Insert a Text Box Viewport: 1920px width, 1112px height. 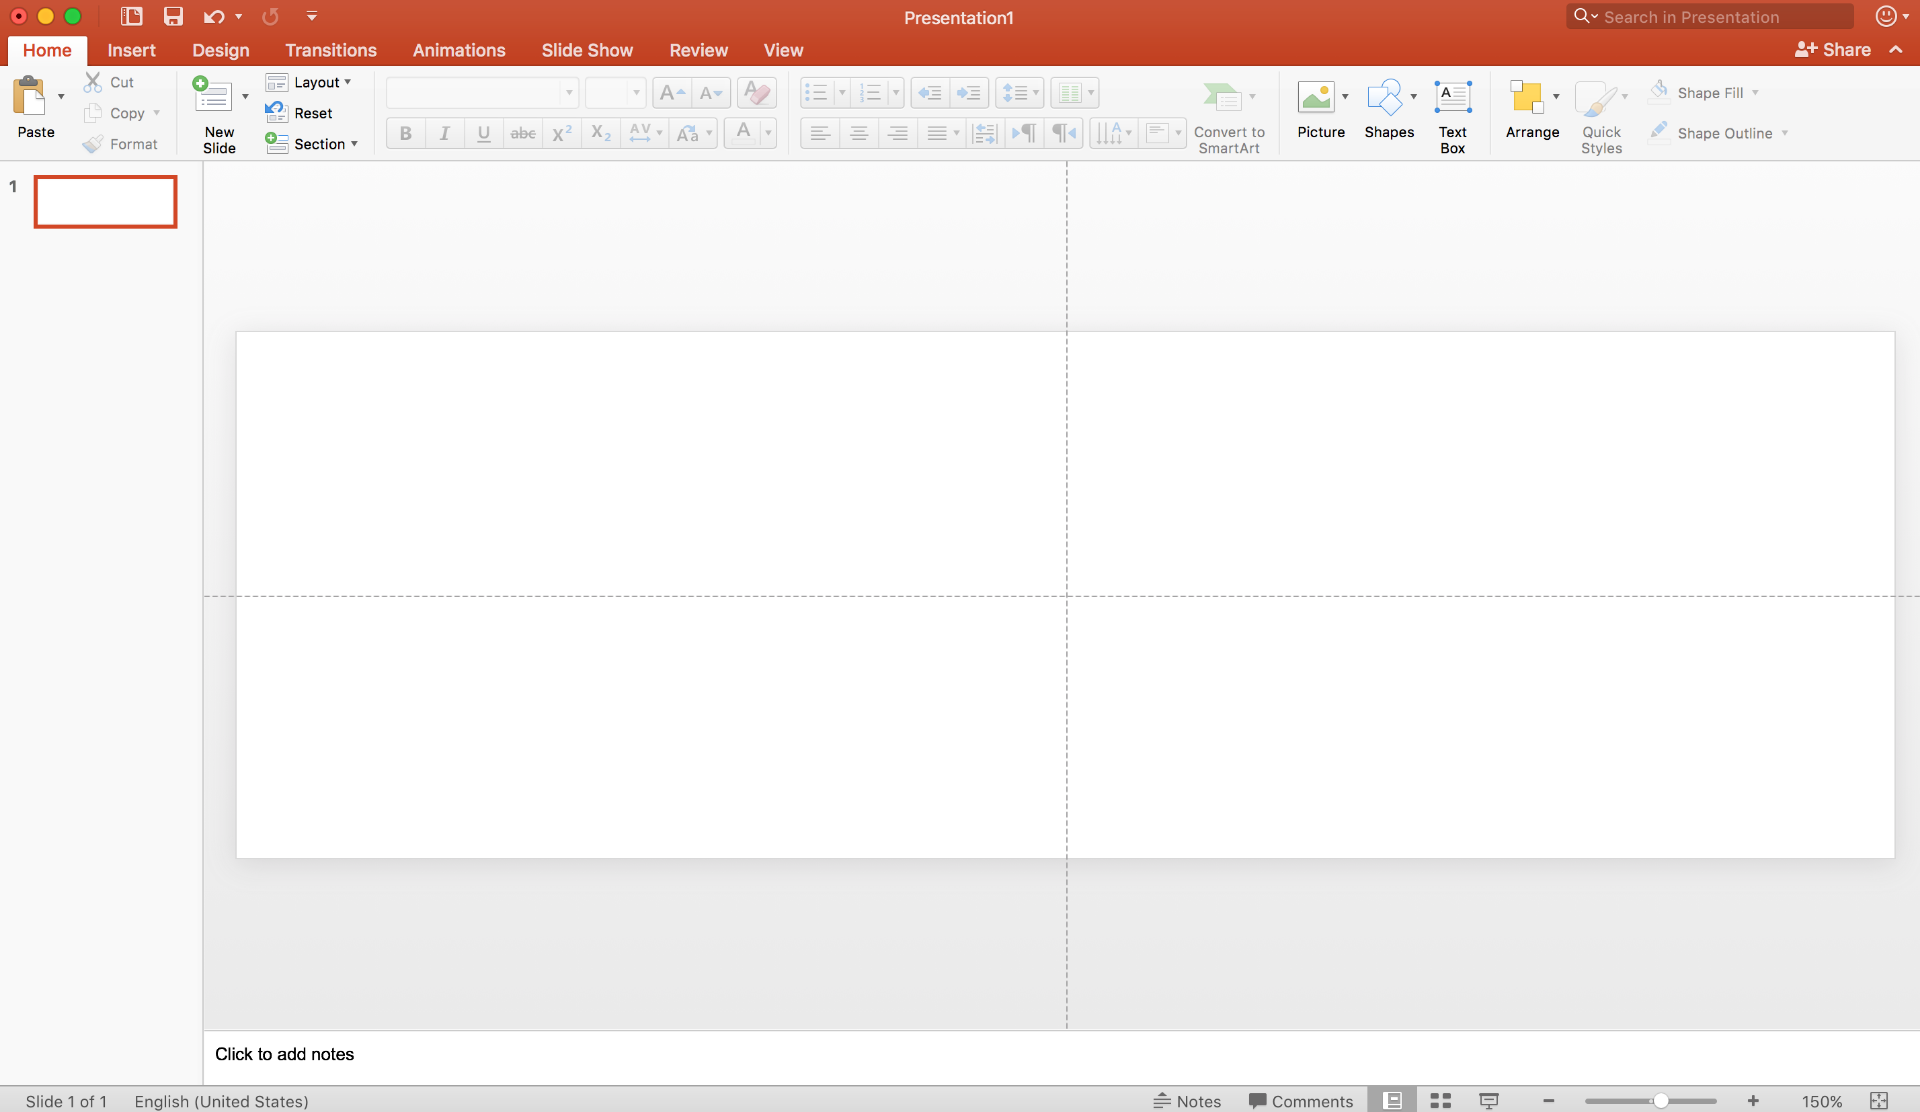click(x=1452, y=98)
